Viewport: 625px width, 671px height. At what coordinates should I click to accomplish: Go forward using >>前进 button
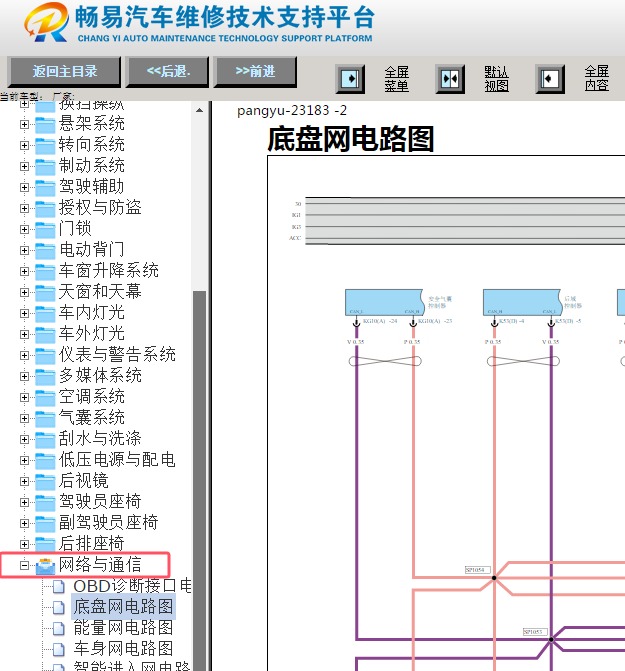pos(255,71)
